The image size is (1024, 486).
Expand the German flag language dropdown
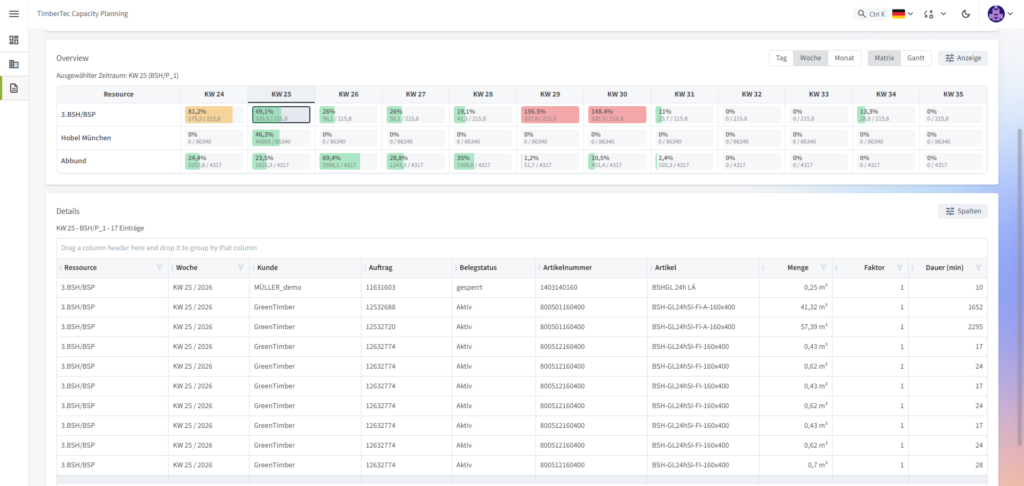coord(903,14)
